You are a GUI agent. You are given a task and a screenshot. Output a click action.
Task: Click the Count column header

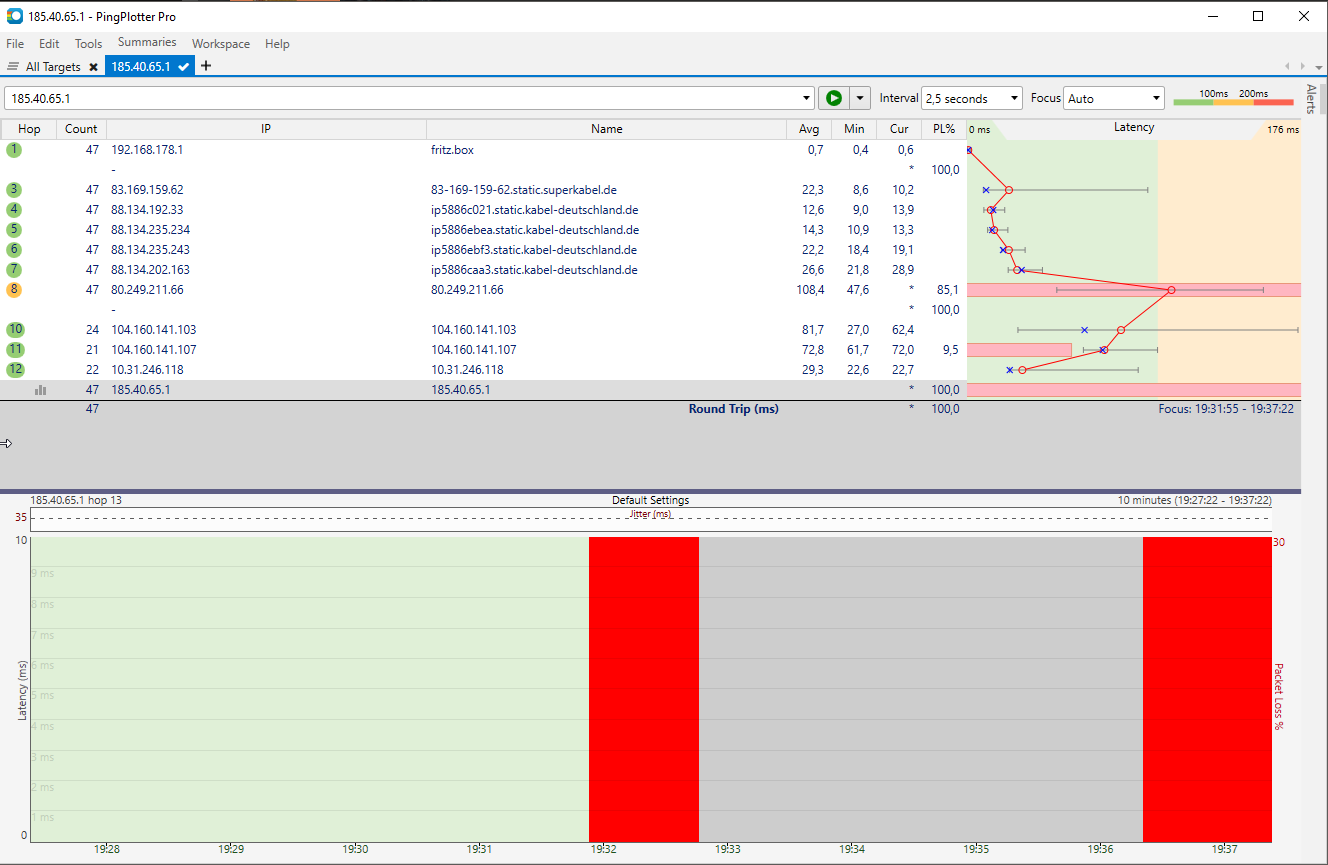(81, 129)
